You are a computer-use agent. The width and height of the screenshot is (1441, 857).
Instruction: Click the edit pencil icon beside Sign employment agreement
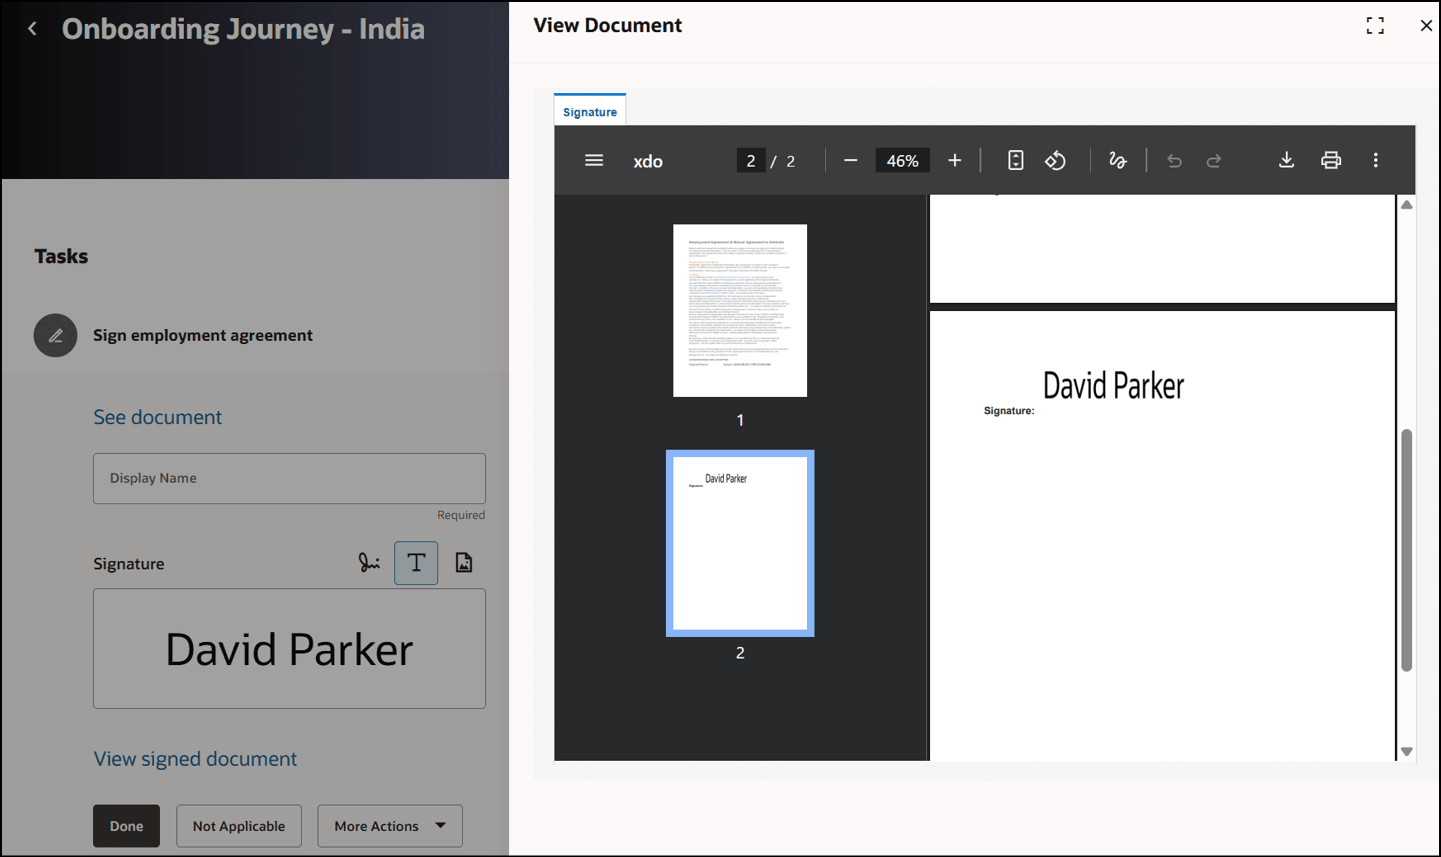click(x=55, y=336)
